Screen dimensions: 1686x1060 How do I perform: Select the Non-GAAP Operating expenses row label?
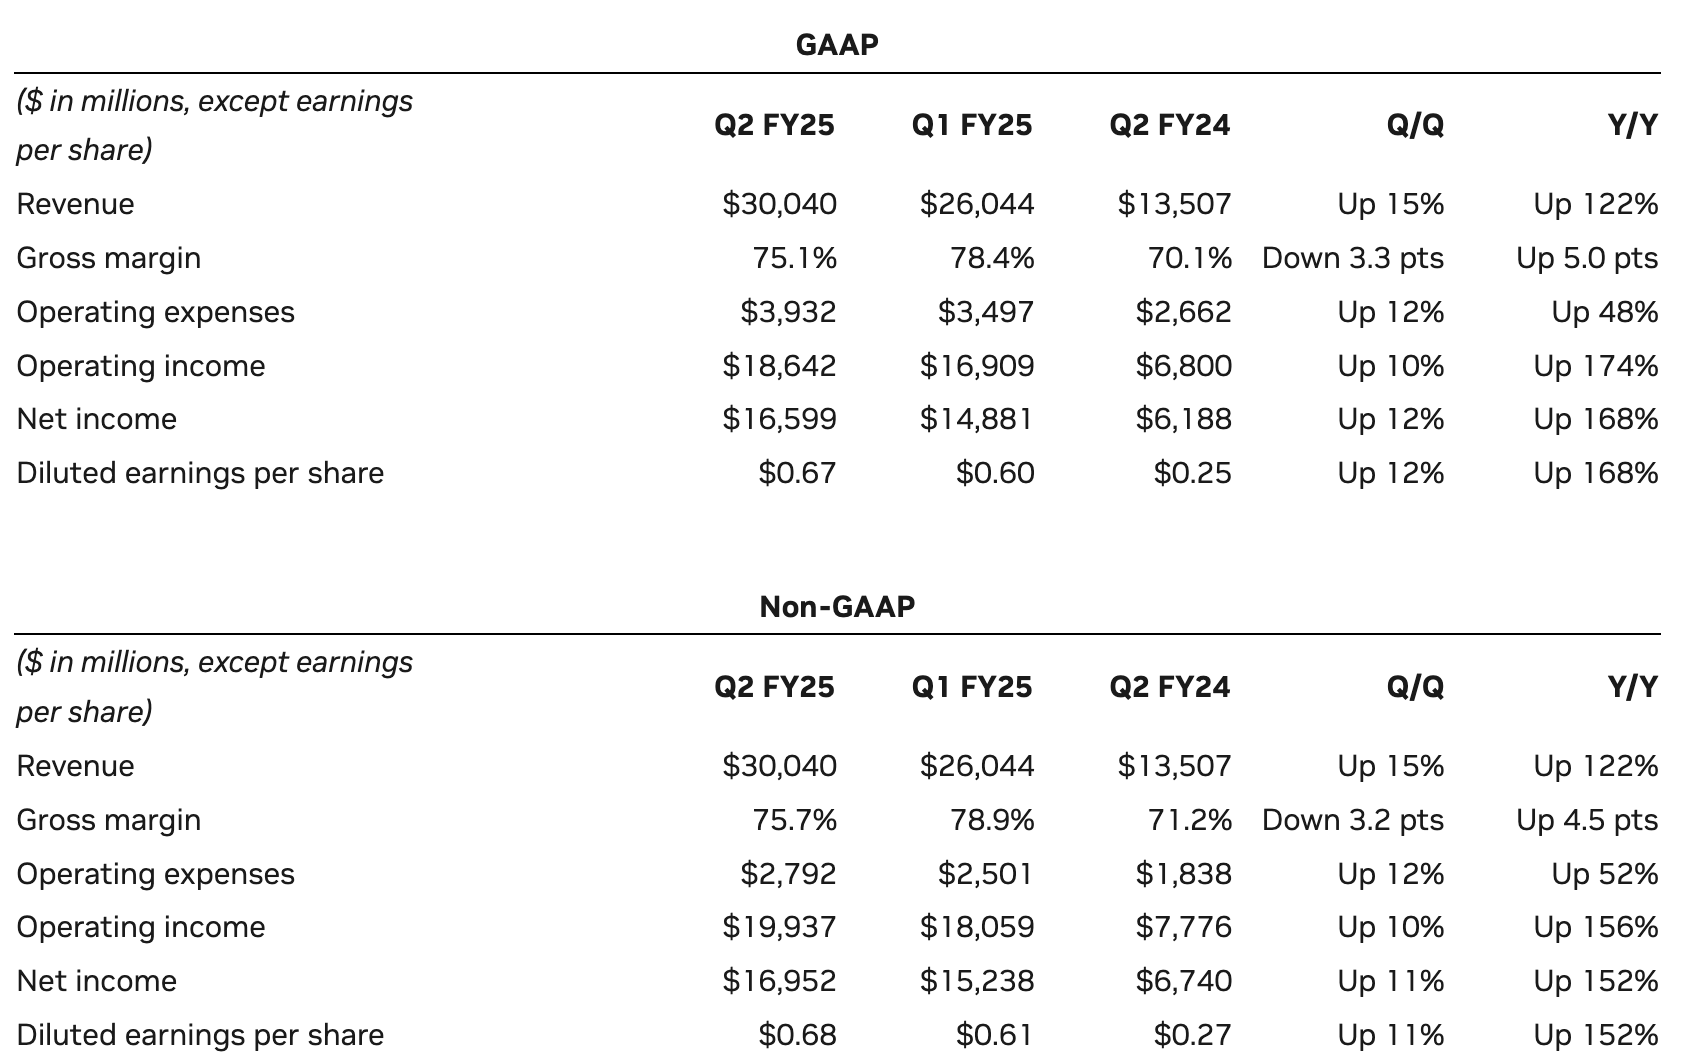[x=156, y=874]
